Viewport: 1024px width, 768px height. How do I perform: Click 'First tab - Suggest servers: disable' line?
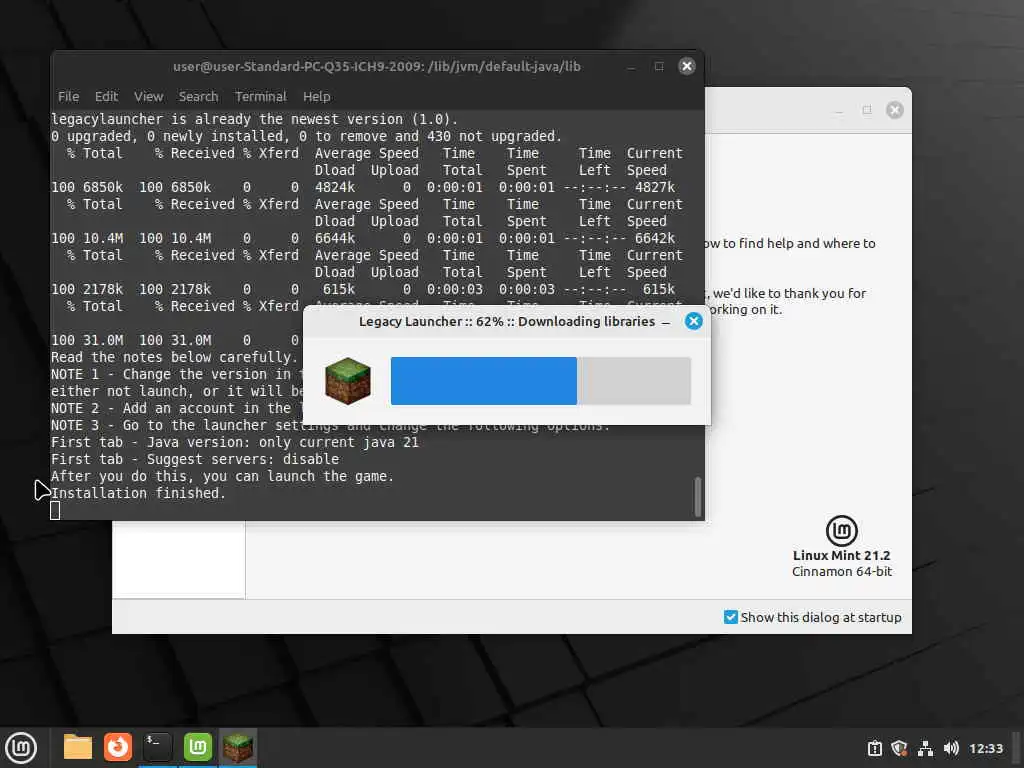(195, 459)
